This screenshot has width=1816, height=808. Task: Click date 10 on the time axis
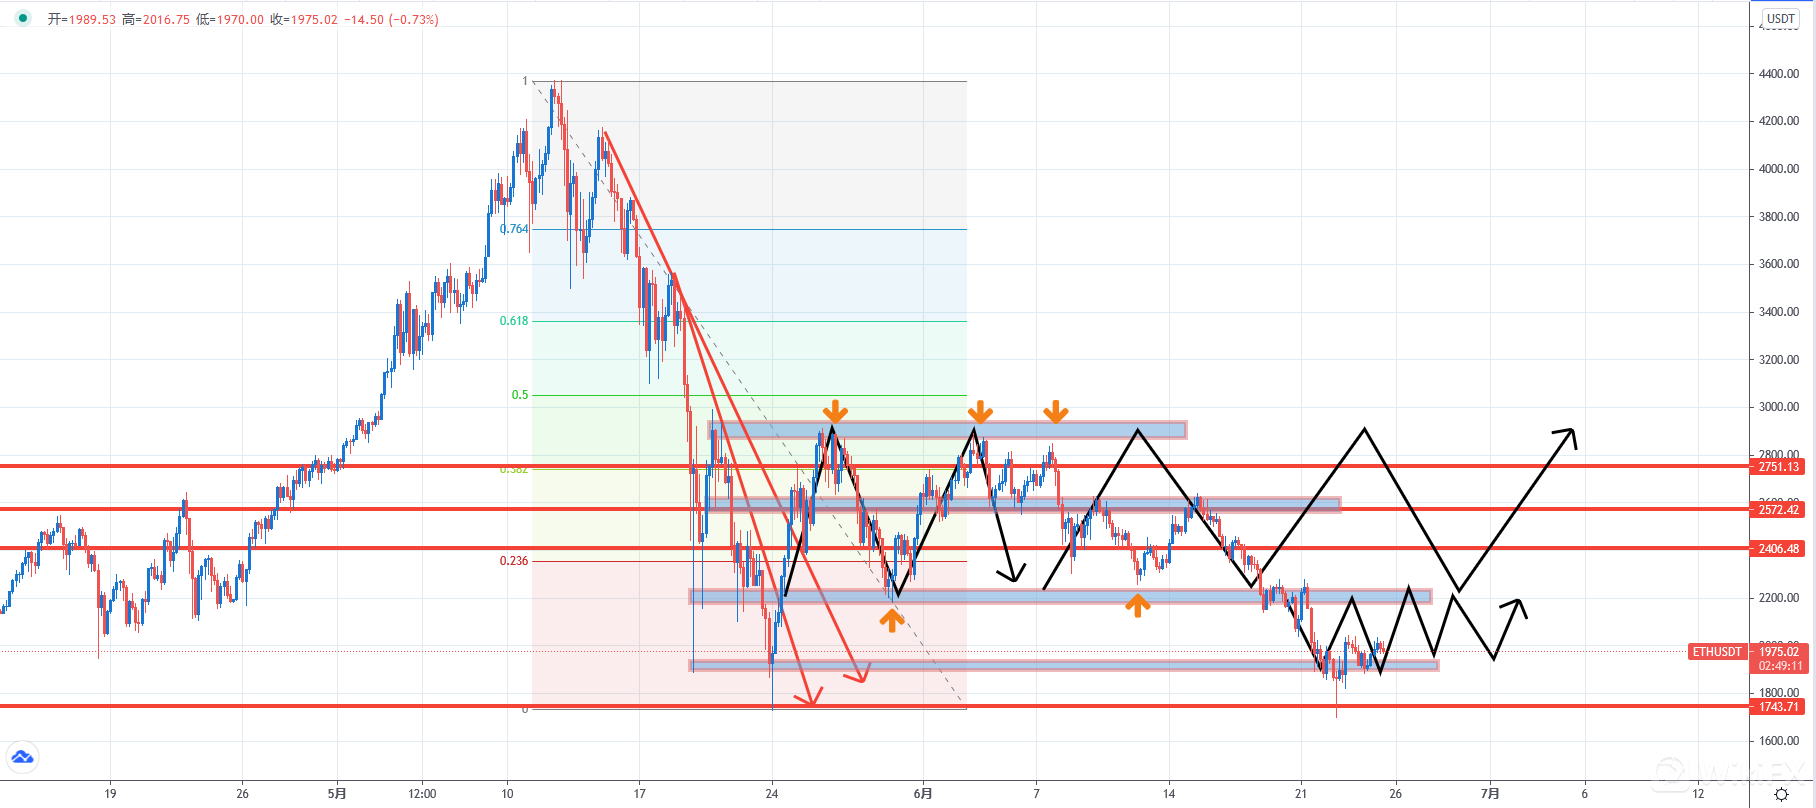coord(507,794)
